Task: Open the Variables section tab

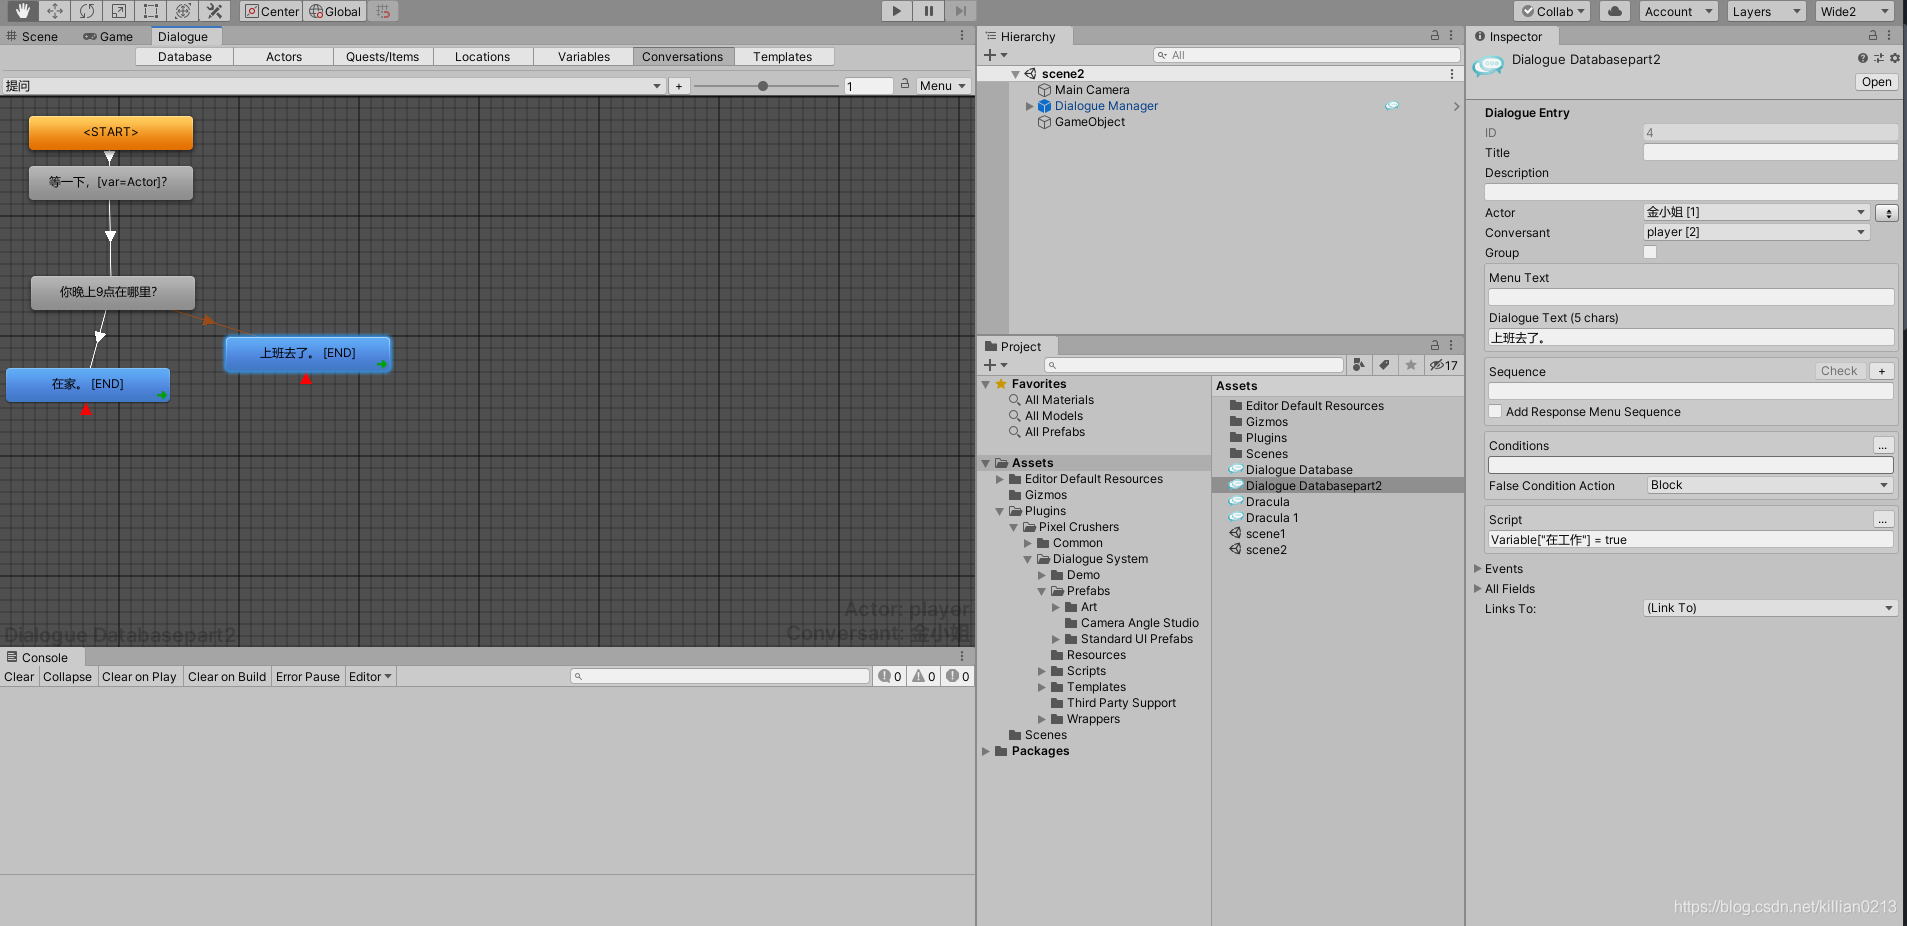Action: 584,57
